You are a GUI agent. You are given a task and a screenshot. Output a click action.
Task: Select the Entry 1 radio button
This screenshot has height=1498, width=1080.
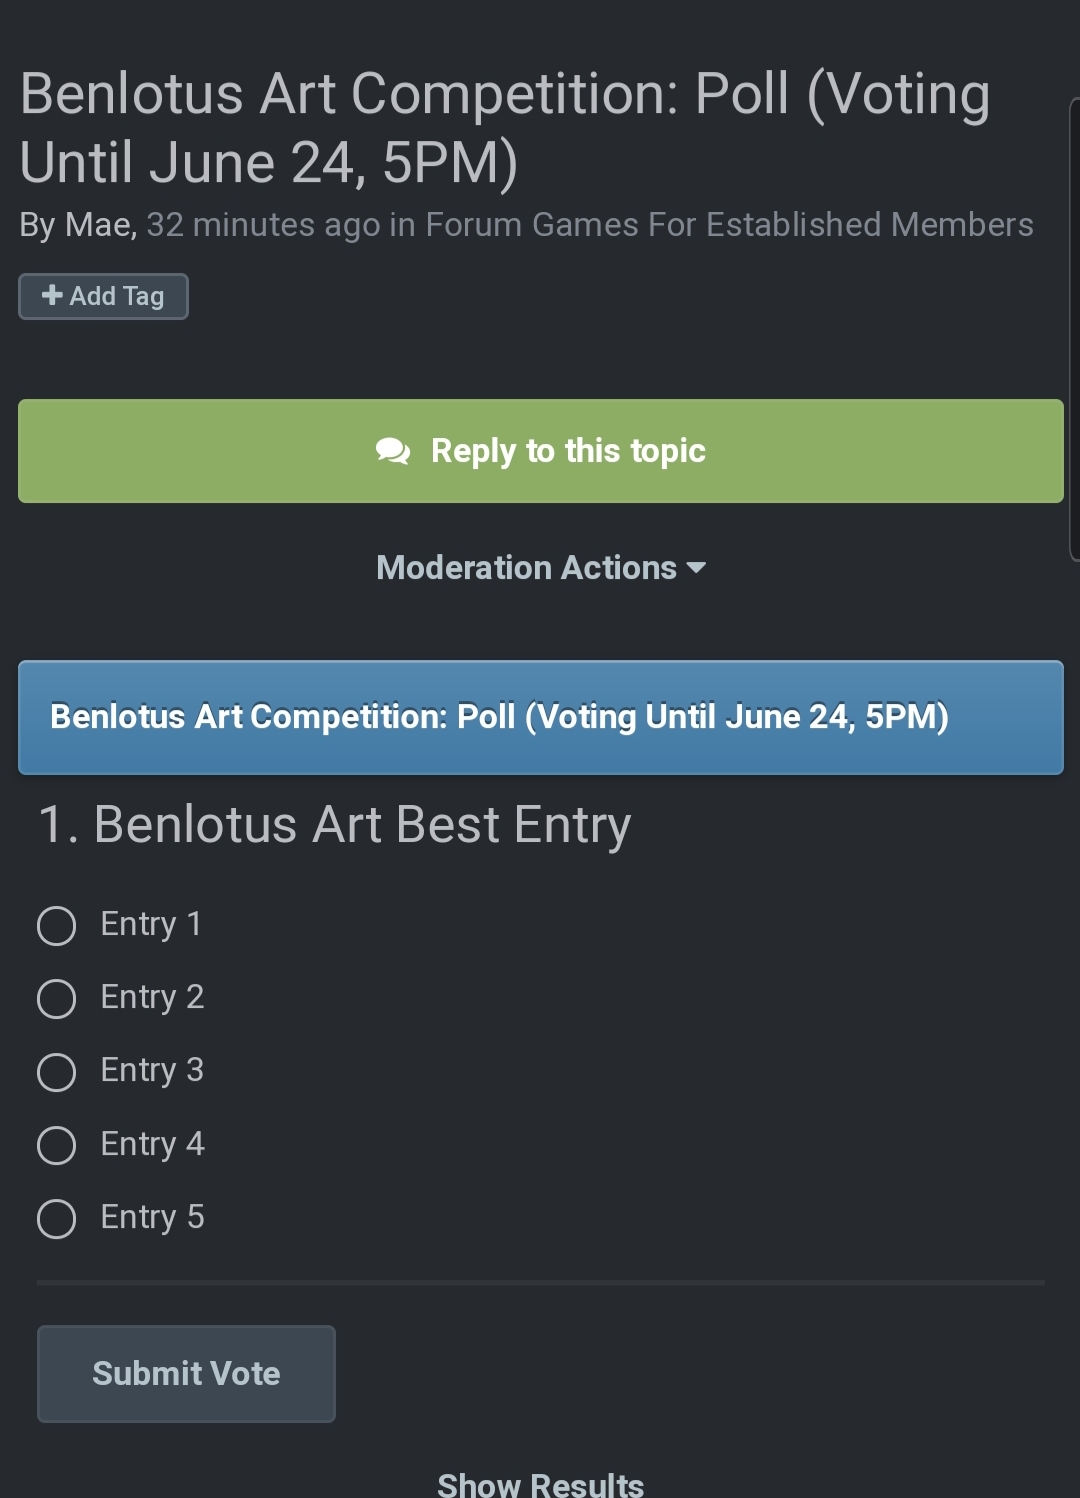[x=56, y=925]
